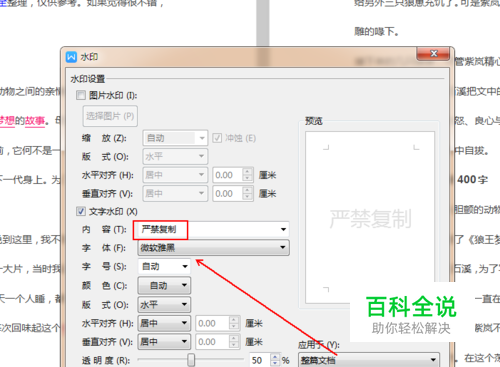Open the text watermark 水平对齐 dropdown
Viewport: 500px width, 367px height.
coord(164,323)
